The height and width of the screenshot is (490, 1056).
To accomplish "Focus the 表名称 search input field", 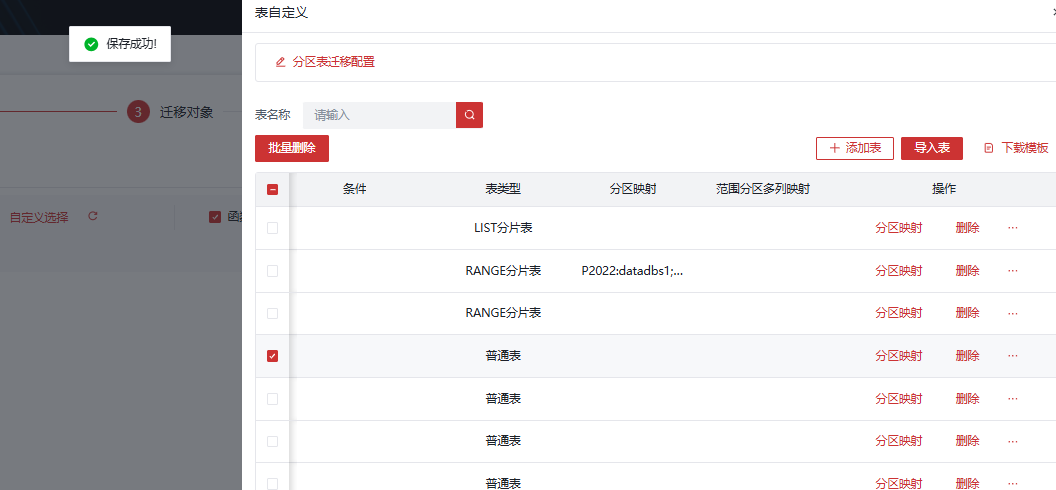I will click(x=380, y=115).
